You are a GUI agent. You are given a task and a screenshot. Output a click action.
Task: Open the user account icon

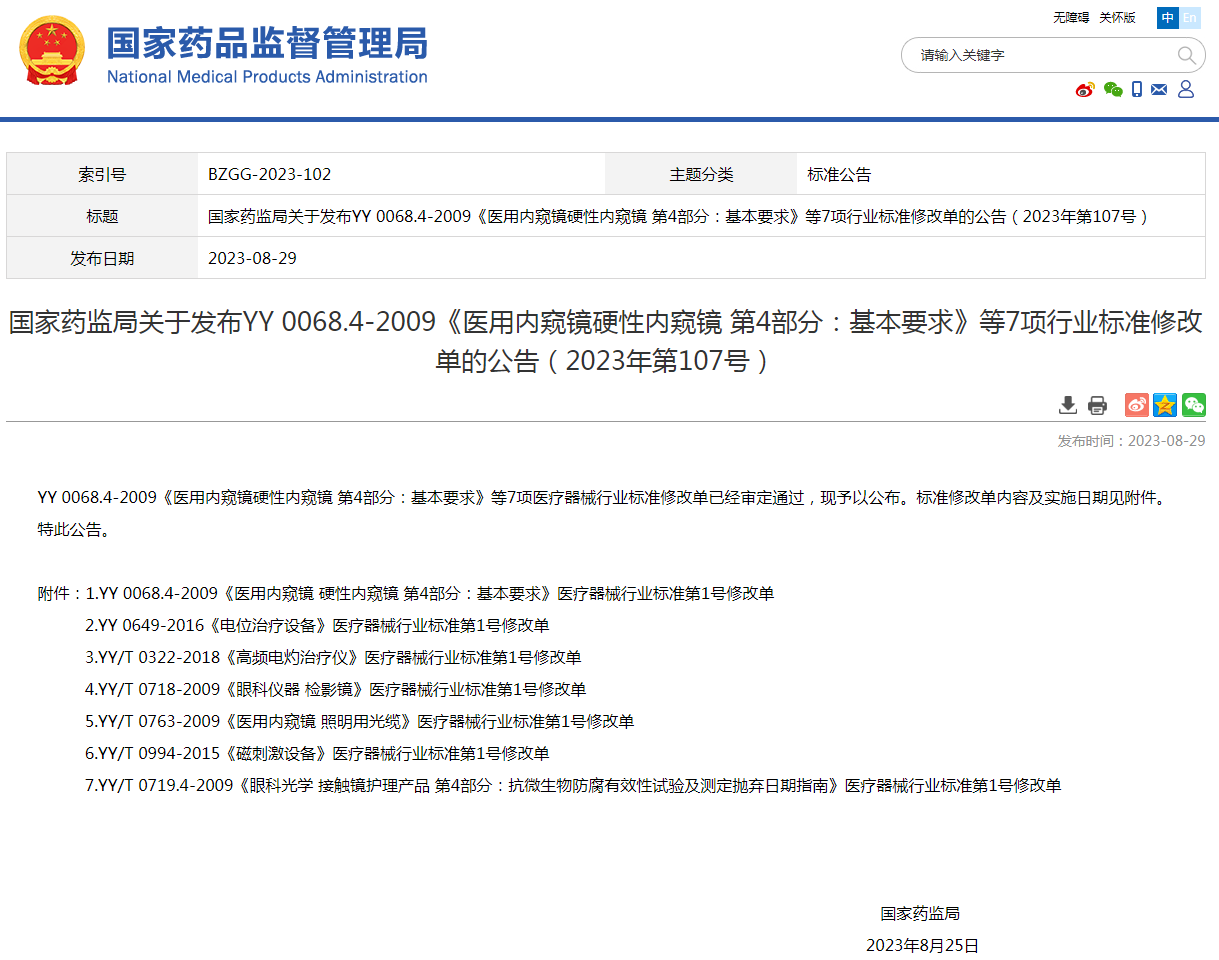[1186, 90]
